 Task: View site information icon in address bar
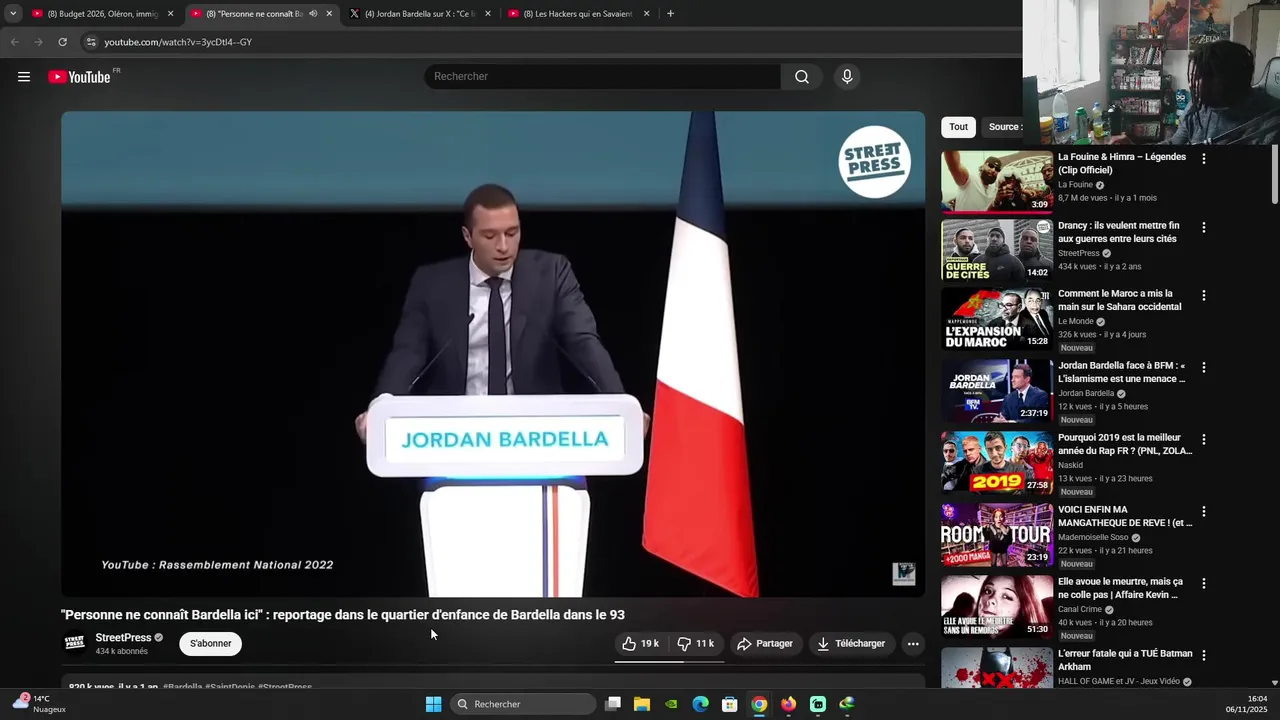91,42
